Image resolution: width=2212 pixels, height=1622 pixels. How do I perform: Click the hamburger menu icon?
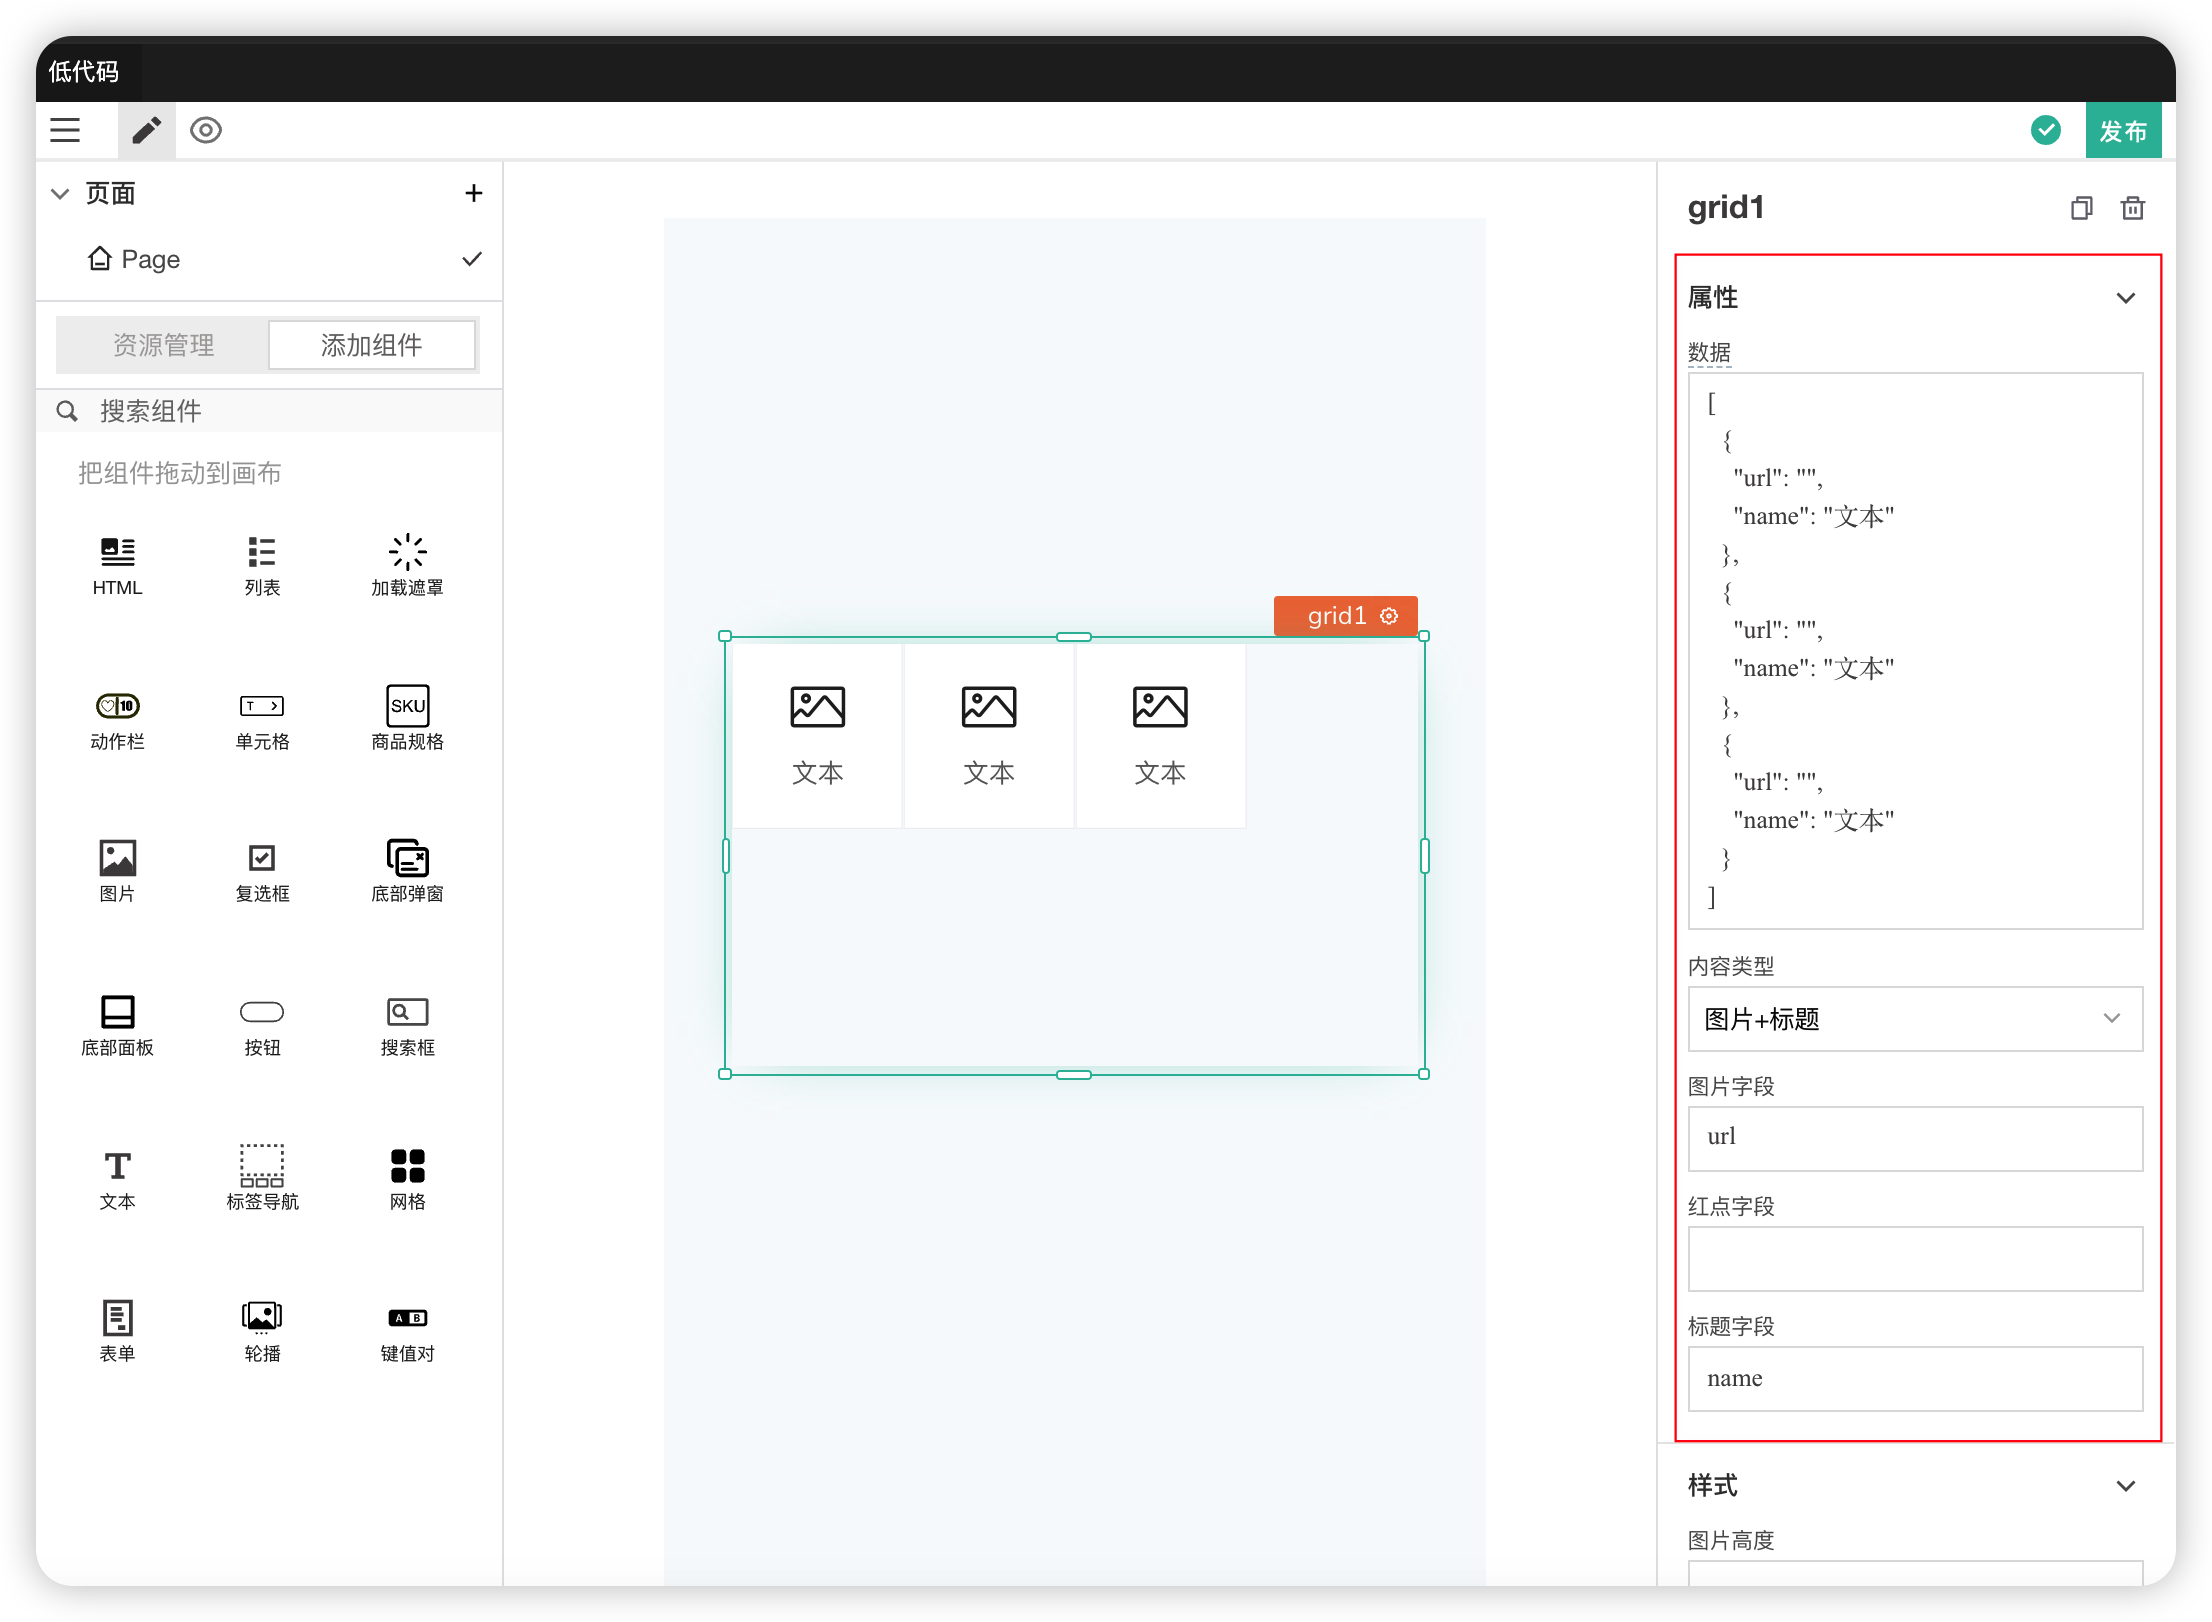(65, 130)
